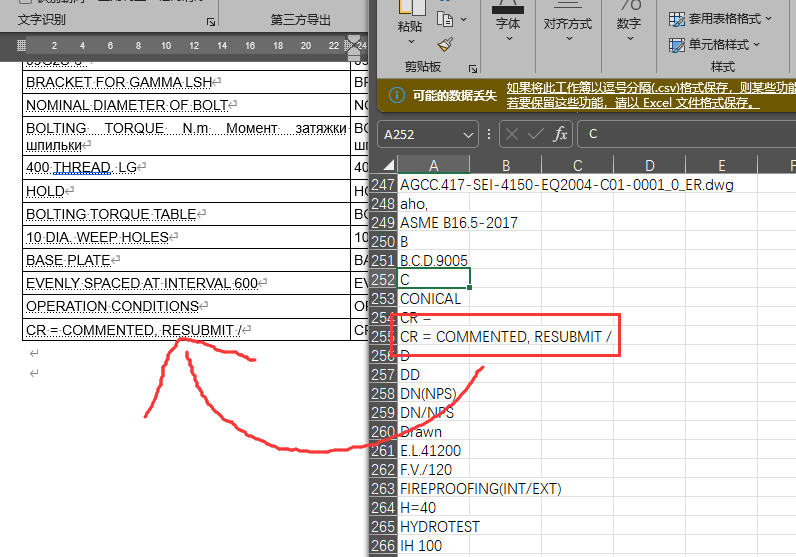796x557 pixels.
Task: Expand the 数字 number group dropdown
Action: 630,39
